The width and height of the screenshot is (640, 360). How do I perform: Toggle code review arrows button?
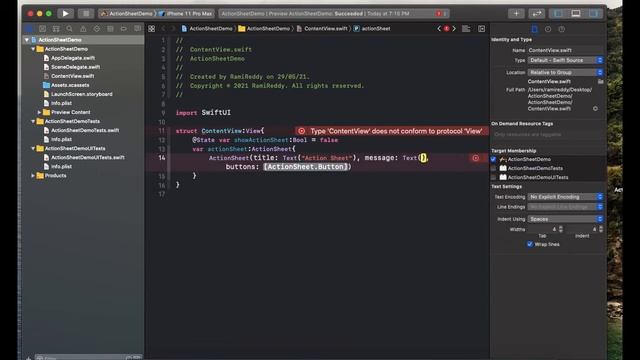[536, 13]
